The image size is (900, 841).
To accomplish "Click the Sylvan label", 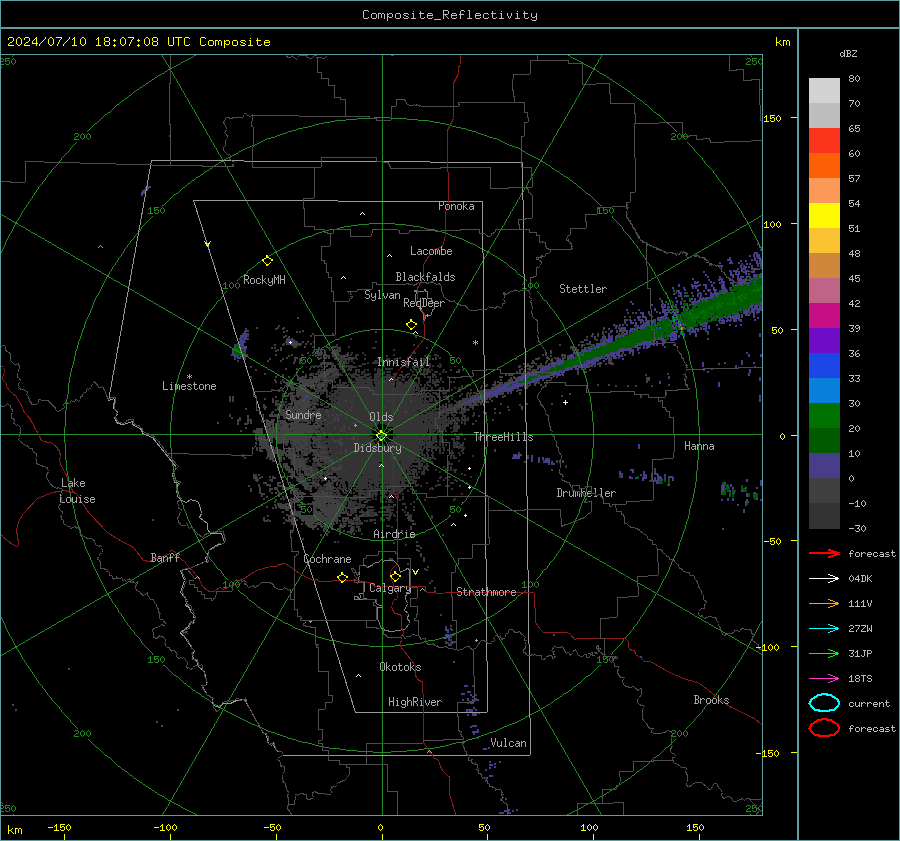I will 382,295.
